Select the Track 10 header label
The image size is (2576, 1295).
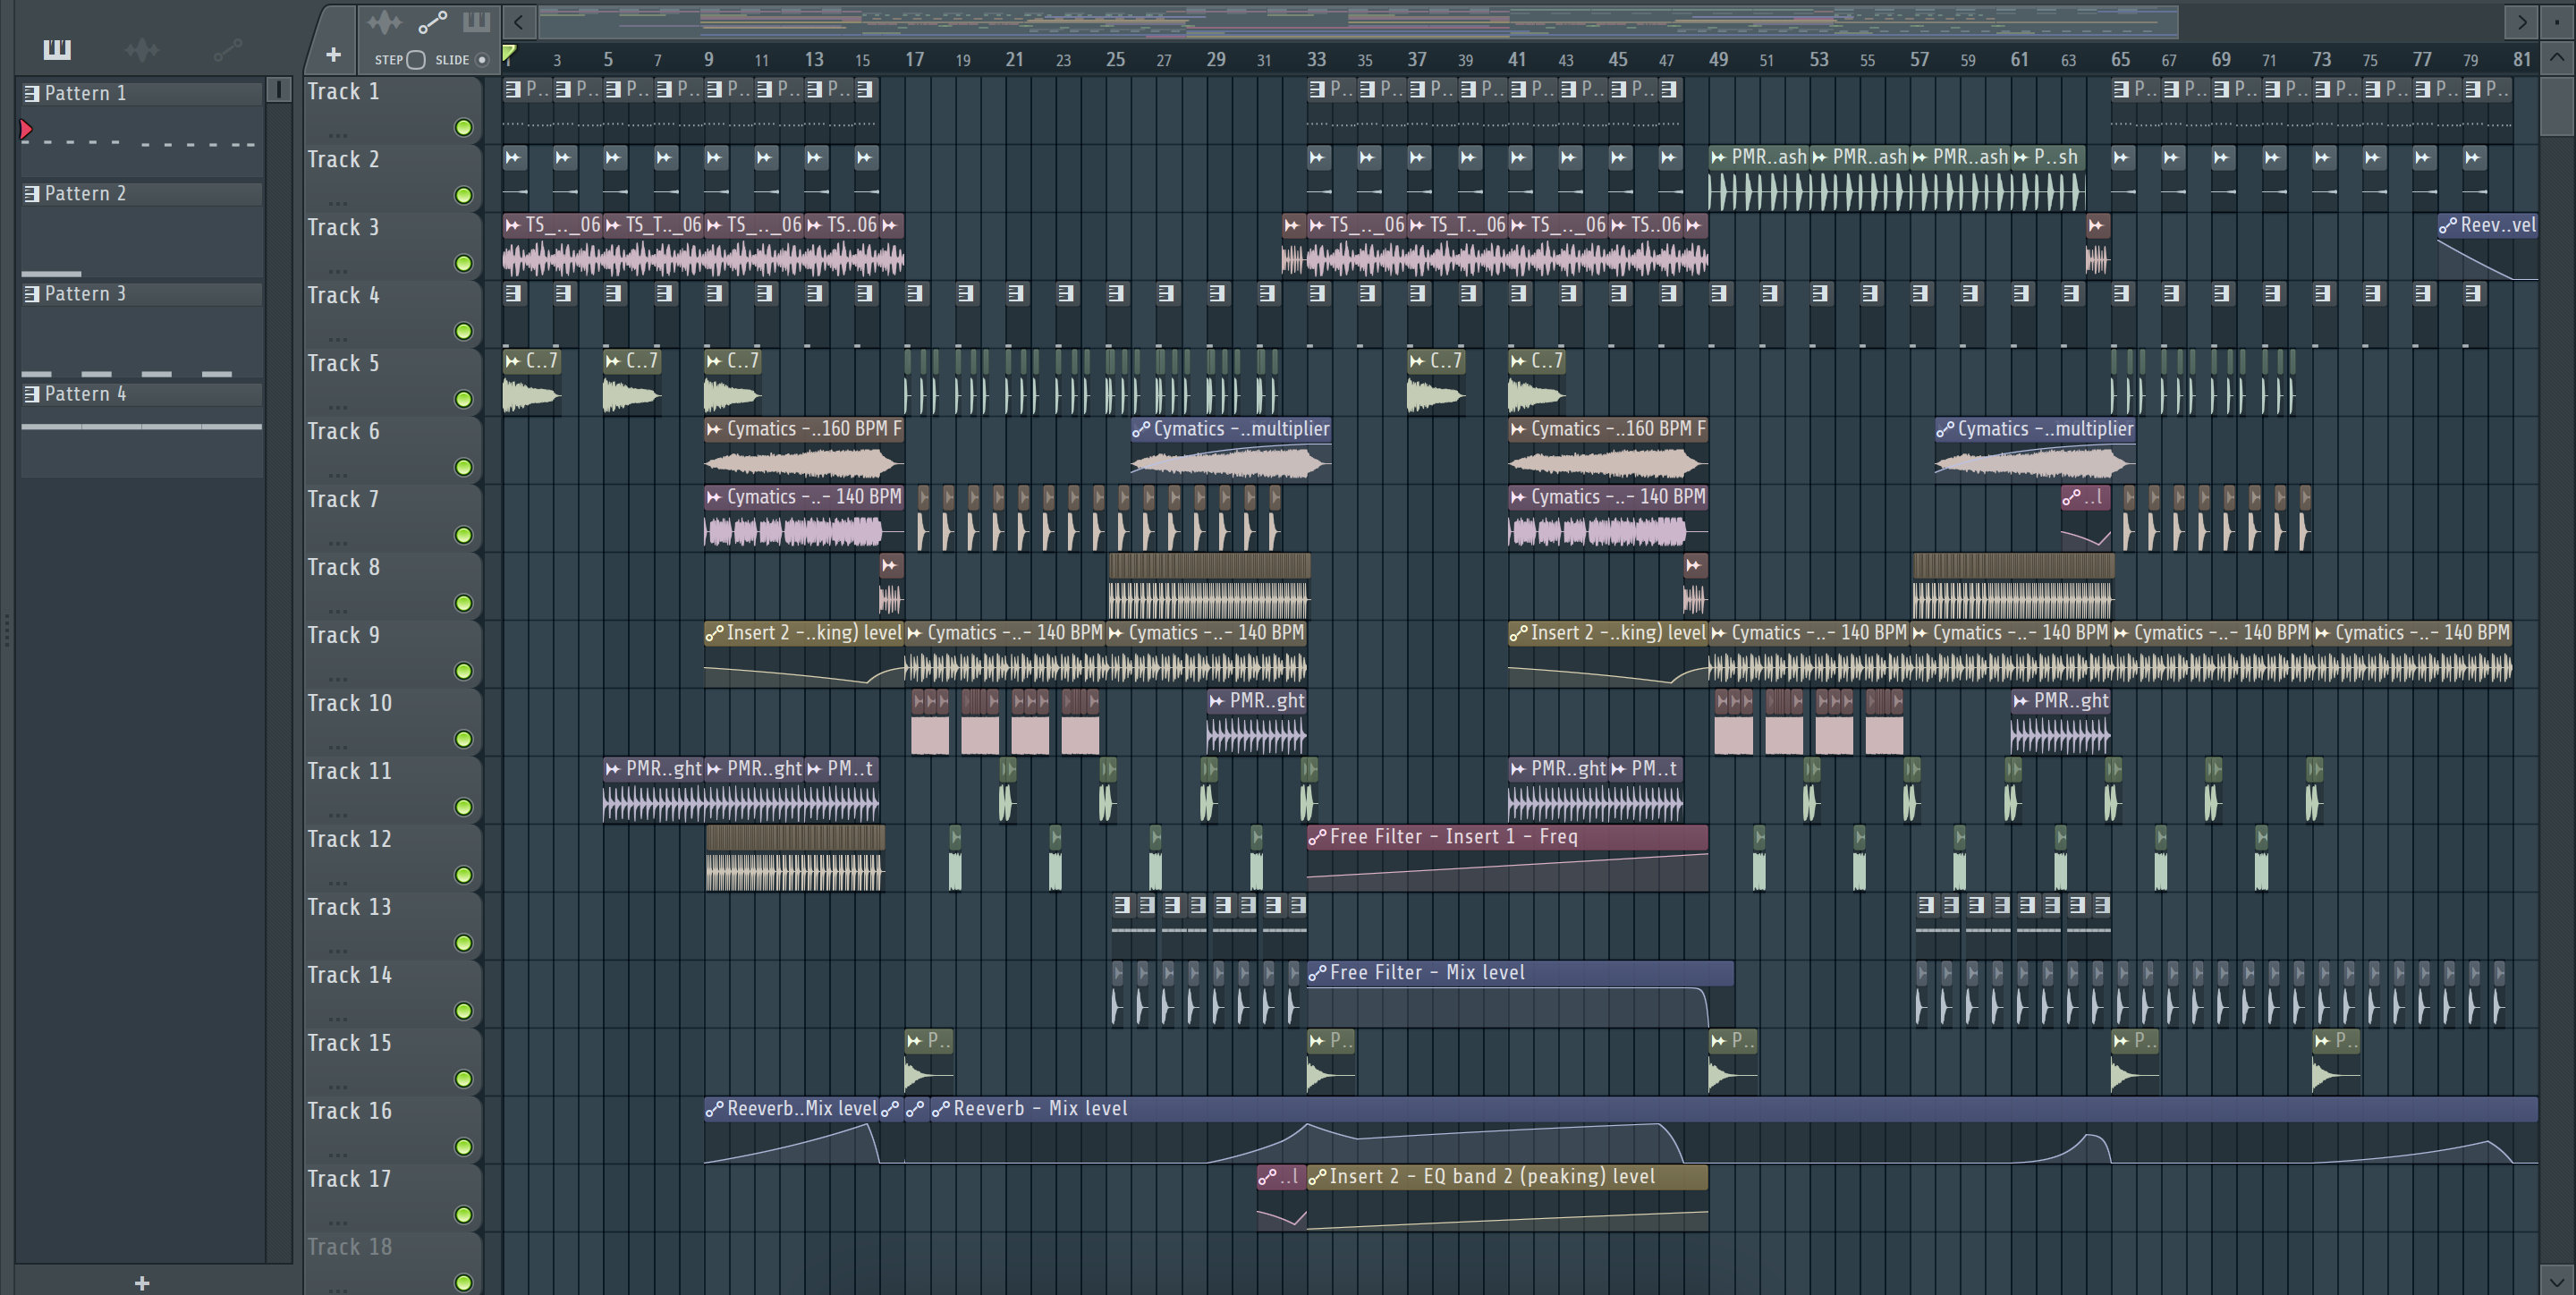349,703
